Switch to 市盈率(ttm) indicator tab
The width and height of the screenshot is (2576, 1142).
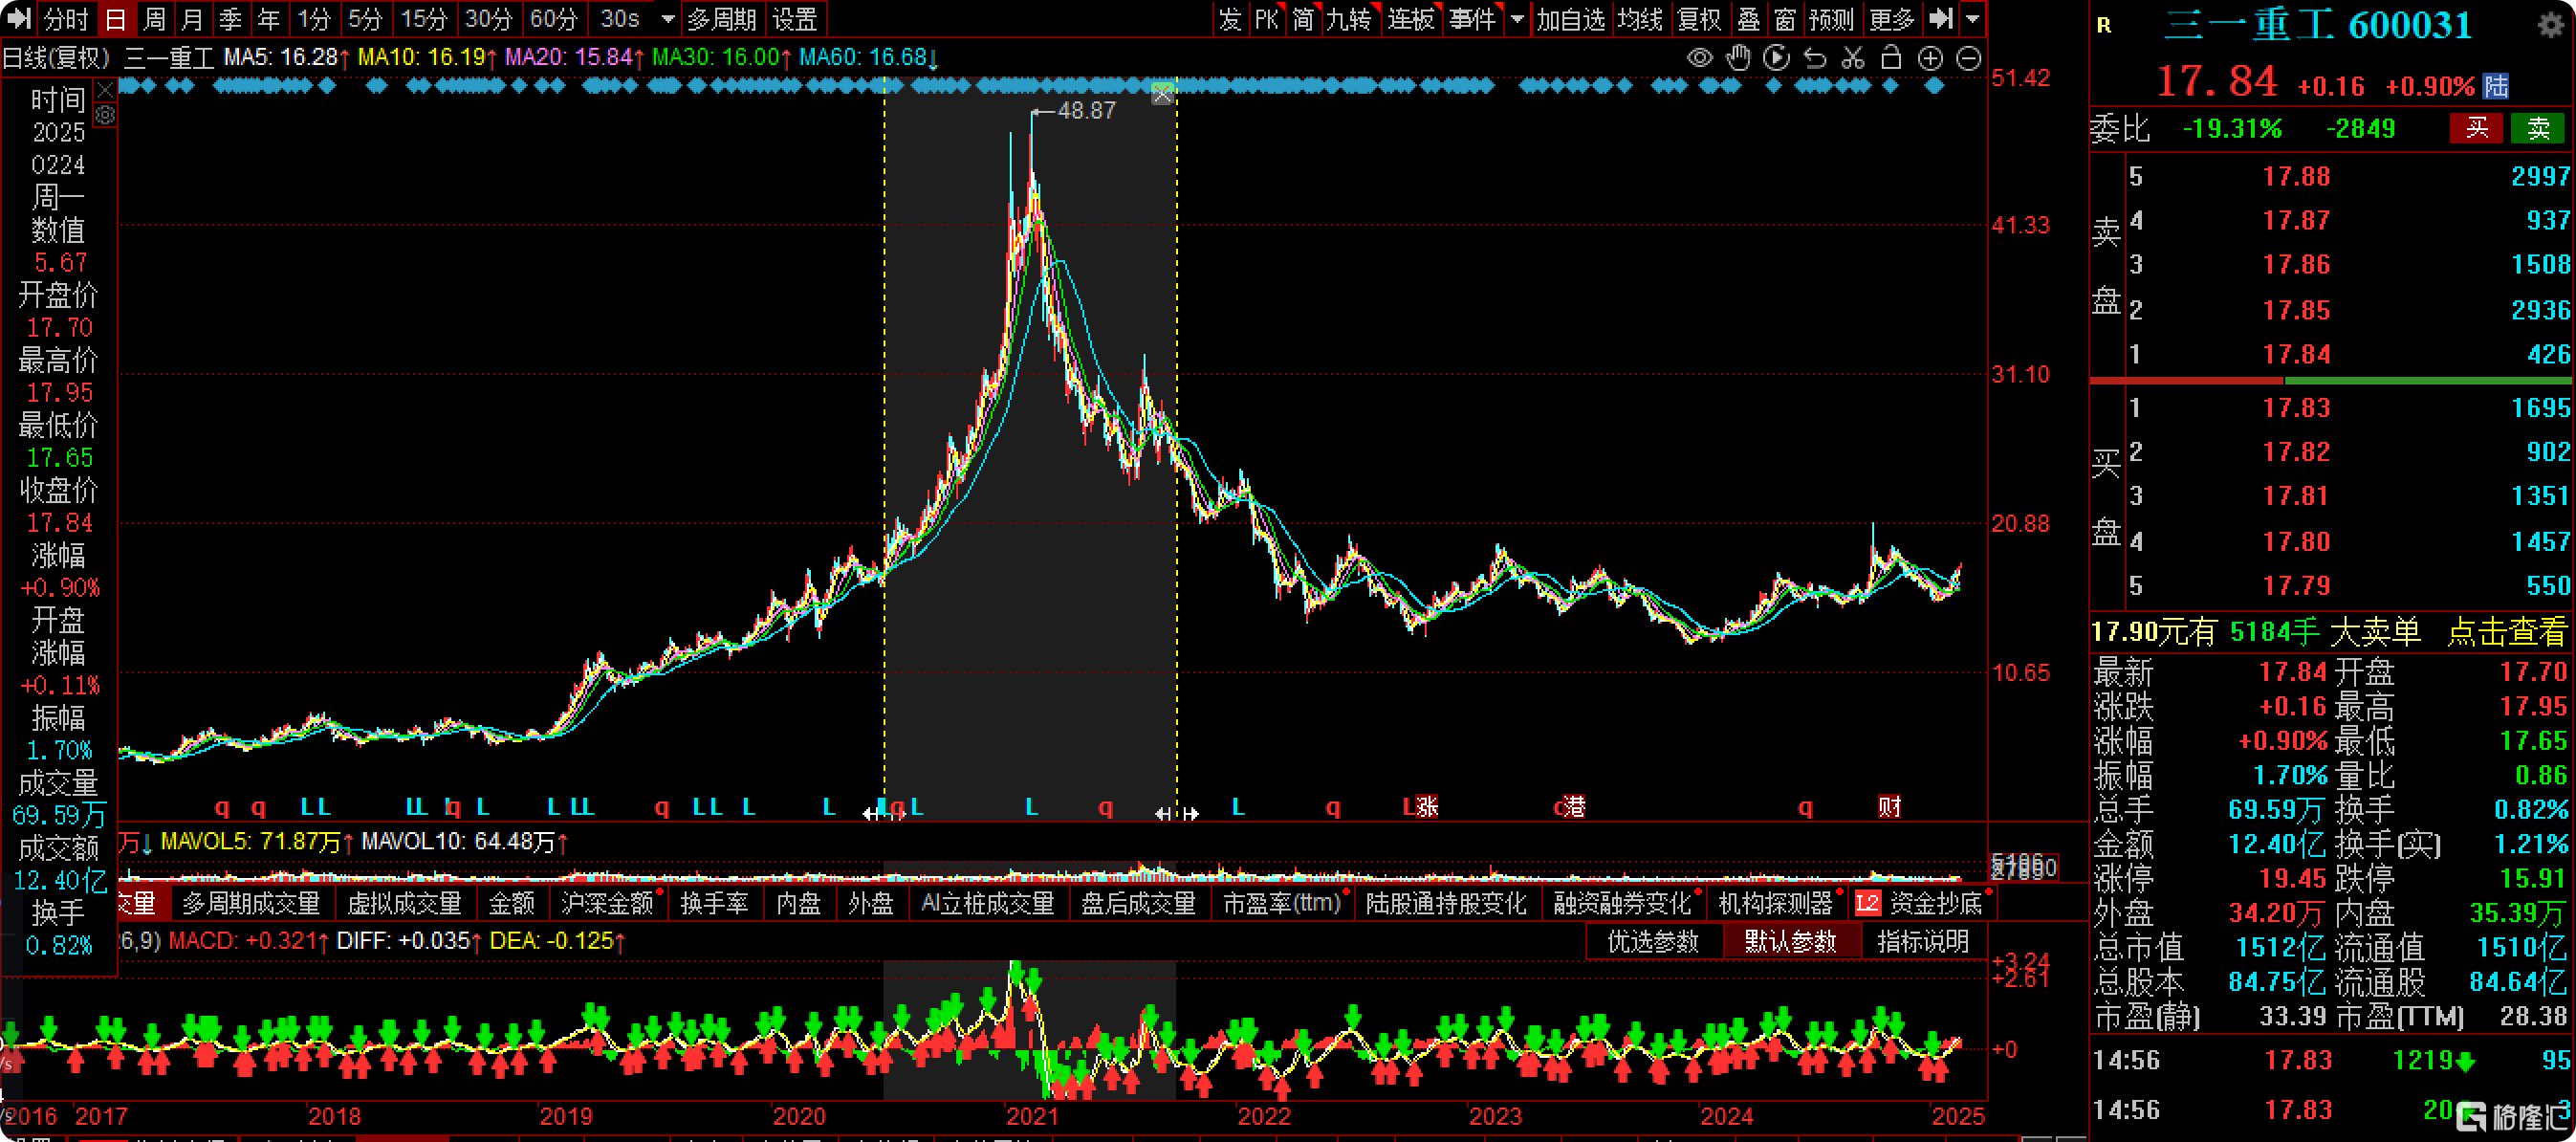click(x=1281, y=903)
